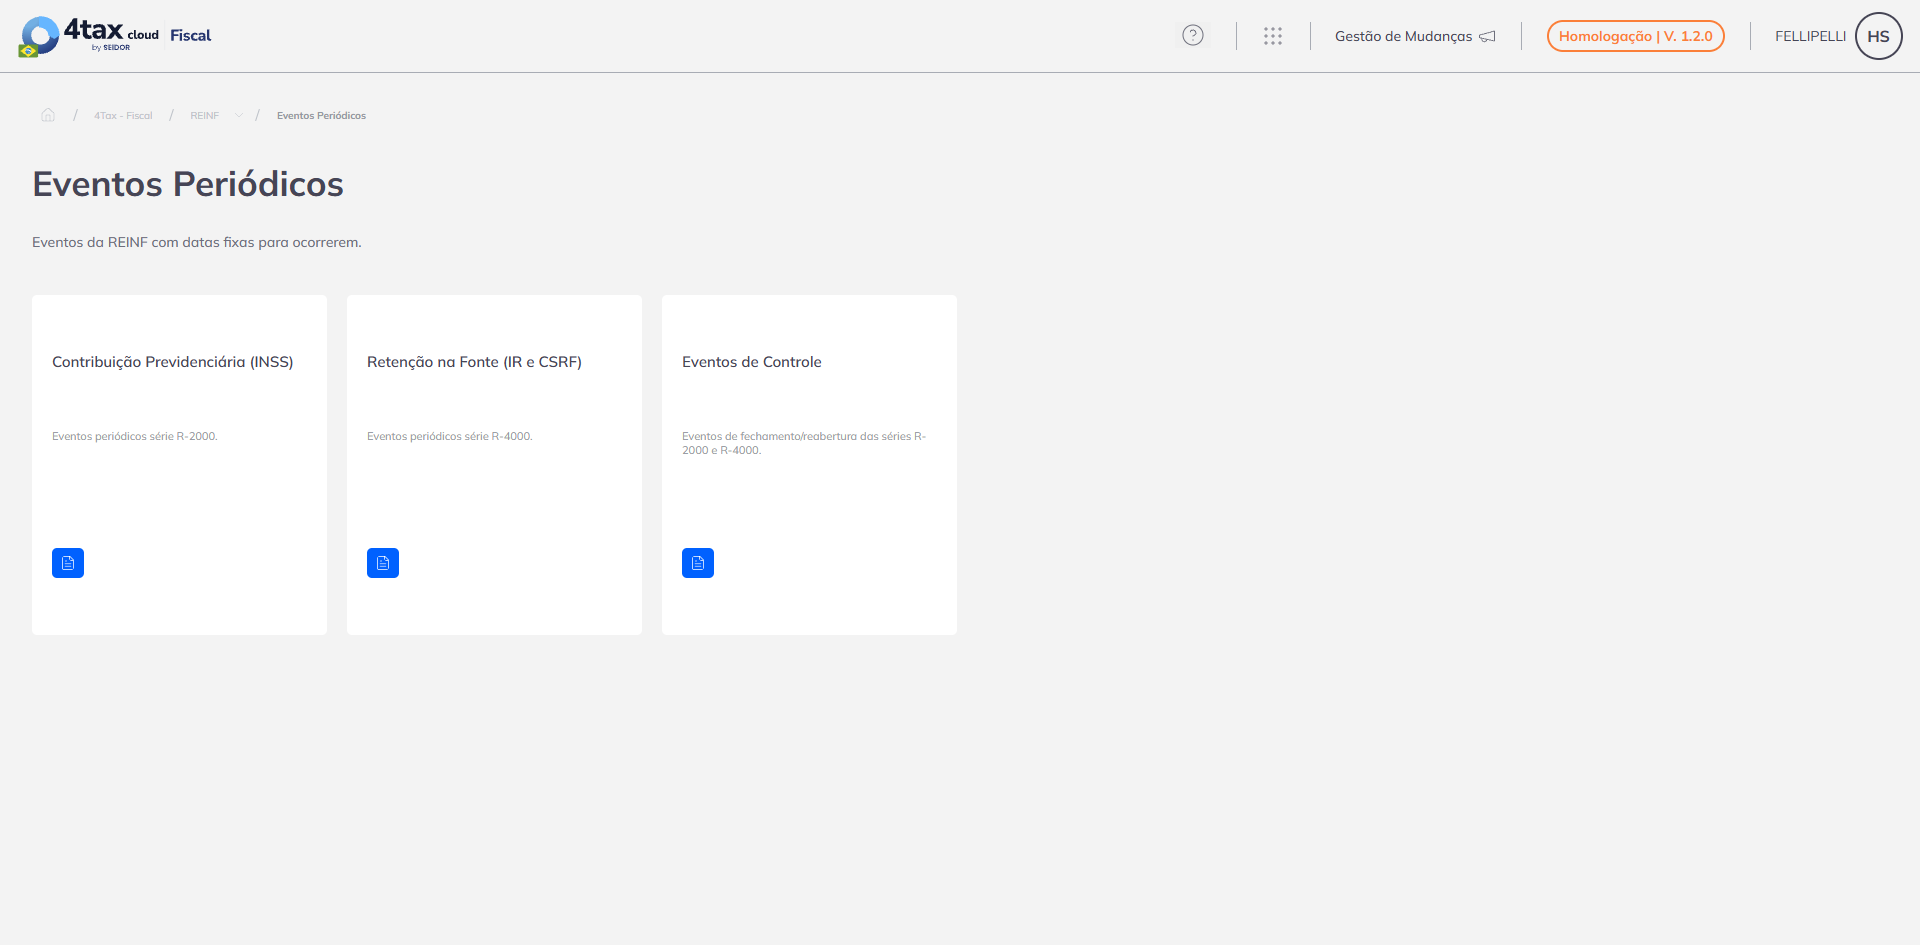This screenshot has width=1920, height=945.
Task: Click the Homologação | V. 1.2.0 badge
Action: [1636, 36]
